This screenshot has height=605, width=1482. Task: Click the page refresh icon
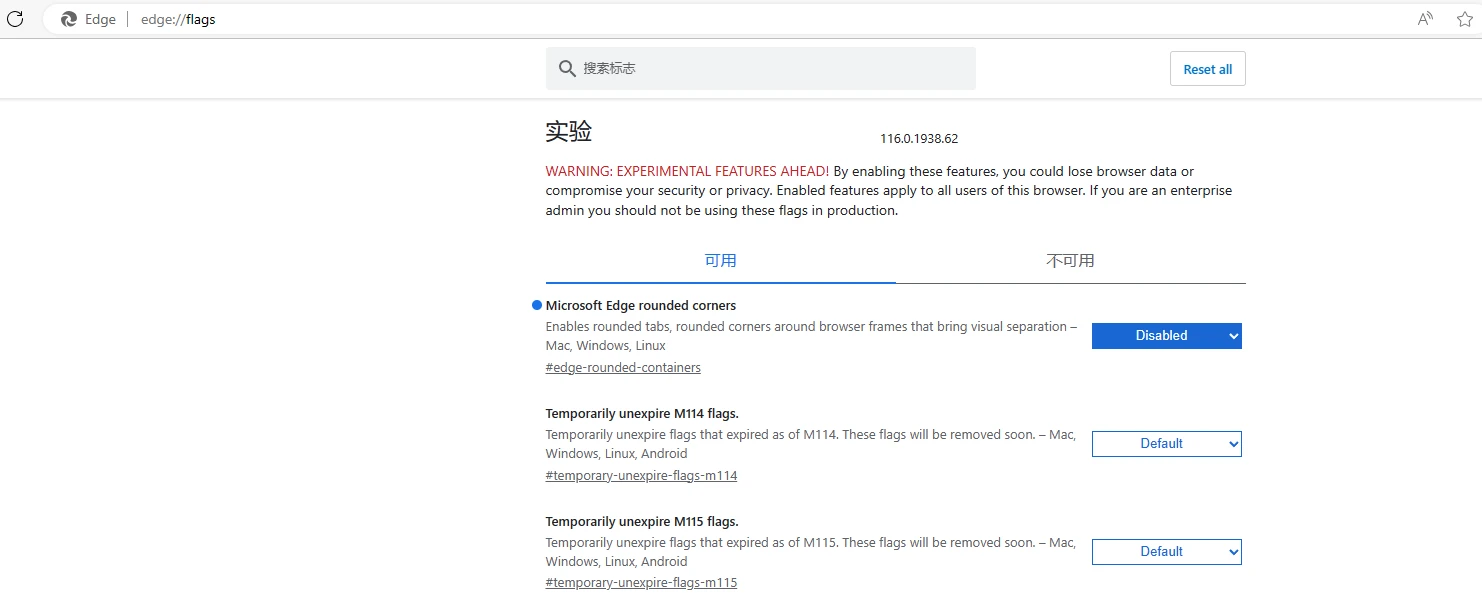[15, 19]
